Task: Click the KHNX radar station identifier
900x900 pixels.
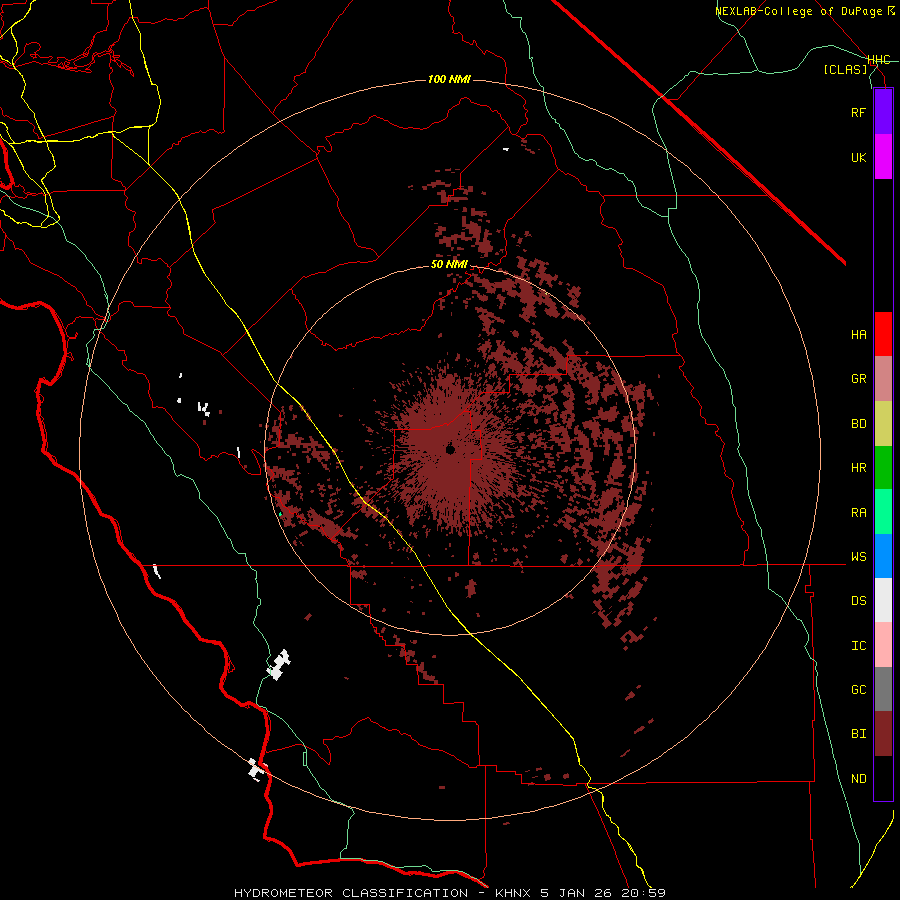Action: (513, 893)
